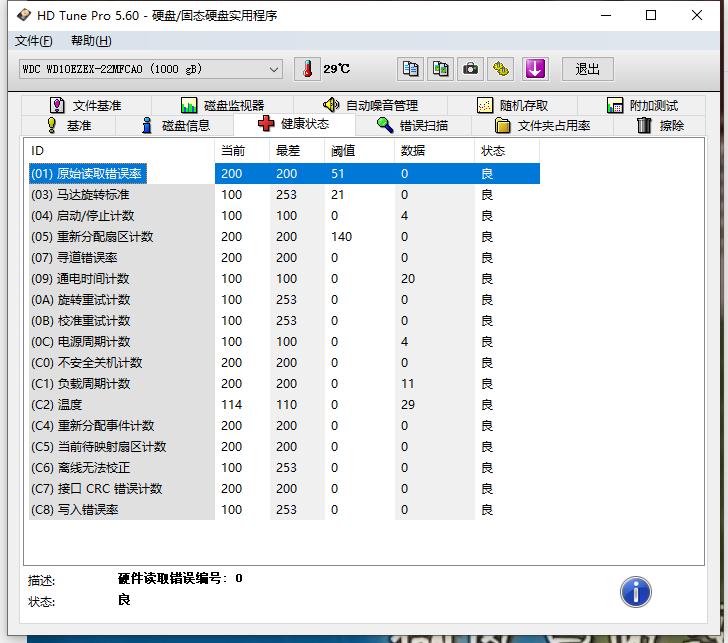
Task: Maximize the HD Tune Pro window
Action: click(x=651, y=15)
